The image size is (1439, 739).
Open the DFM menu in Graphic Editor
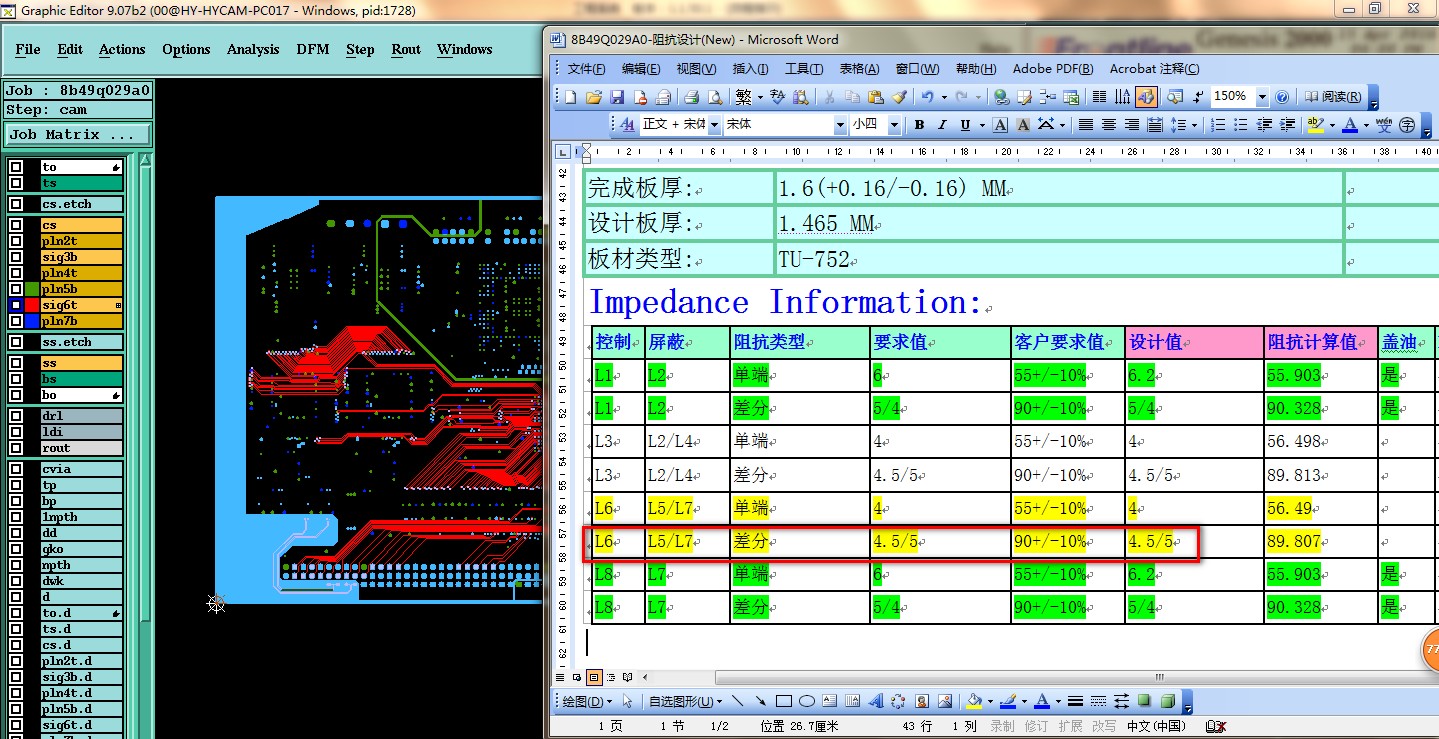point(312,49)
